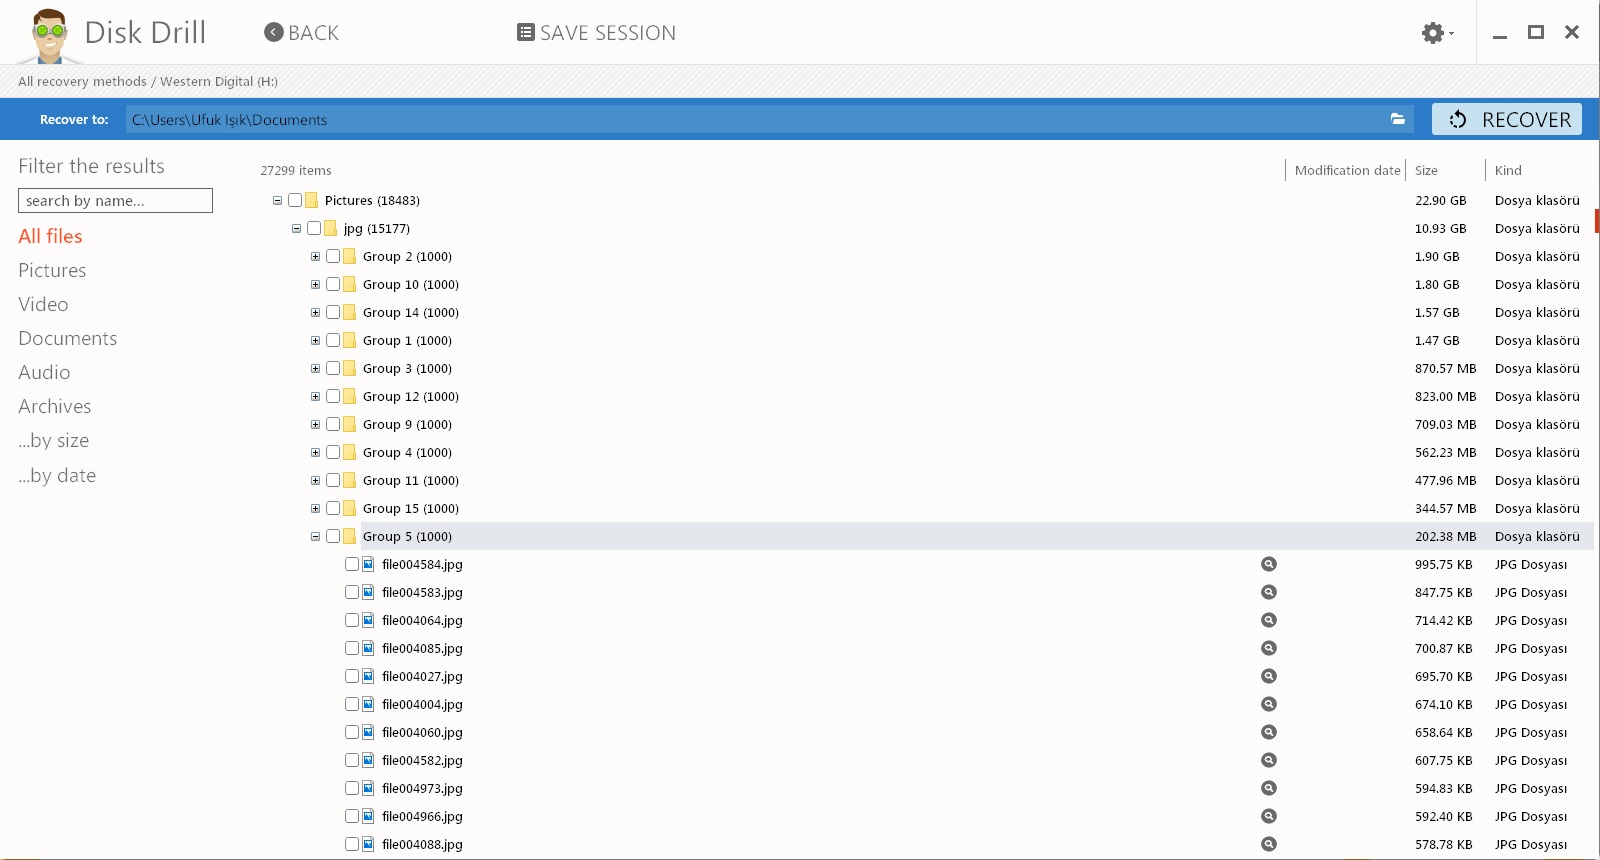This screenshot has width=1600, height=860.
Task: Open the ...by size filter
Action: 53,440
